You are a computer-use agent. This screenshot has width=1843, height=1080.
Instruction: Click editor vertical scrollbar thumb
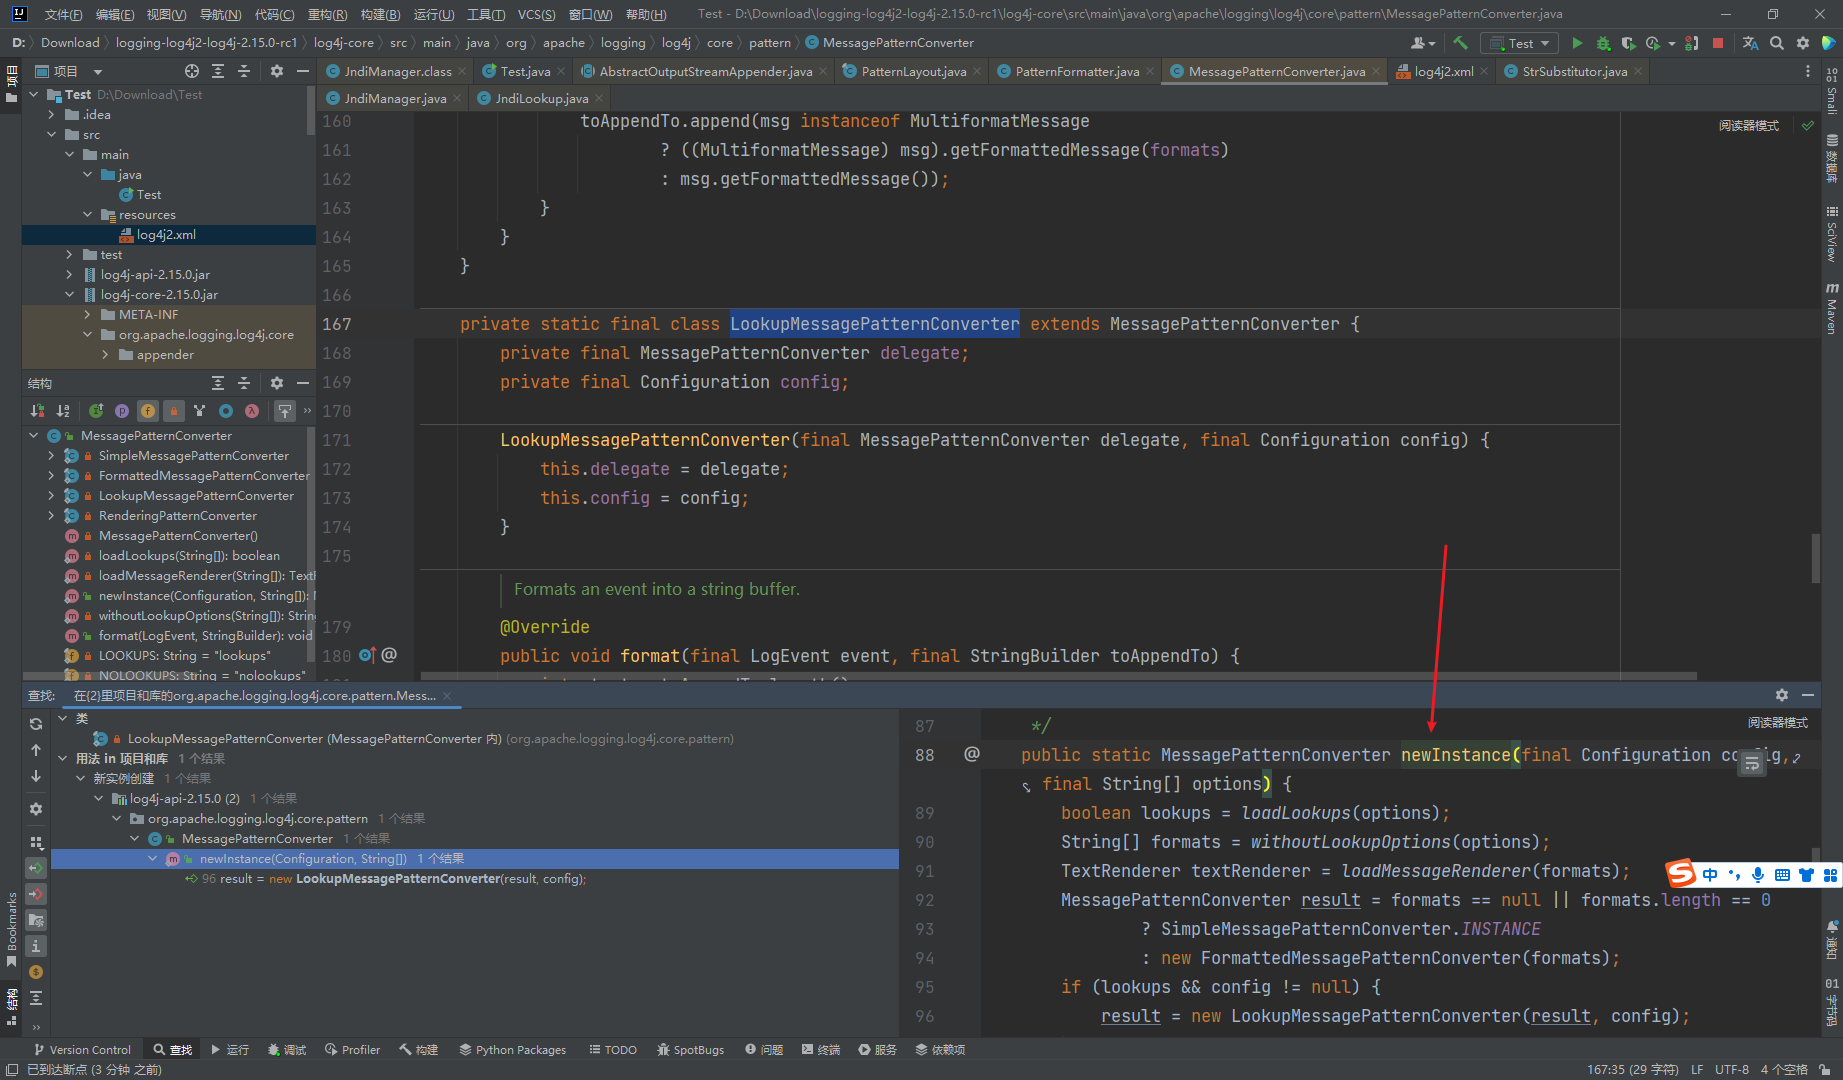(x=1815, y=558)
